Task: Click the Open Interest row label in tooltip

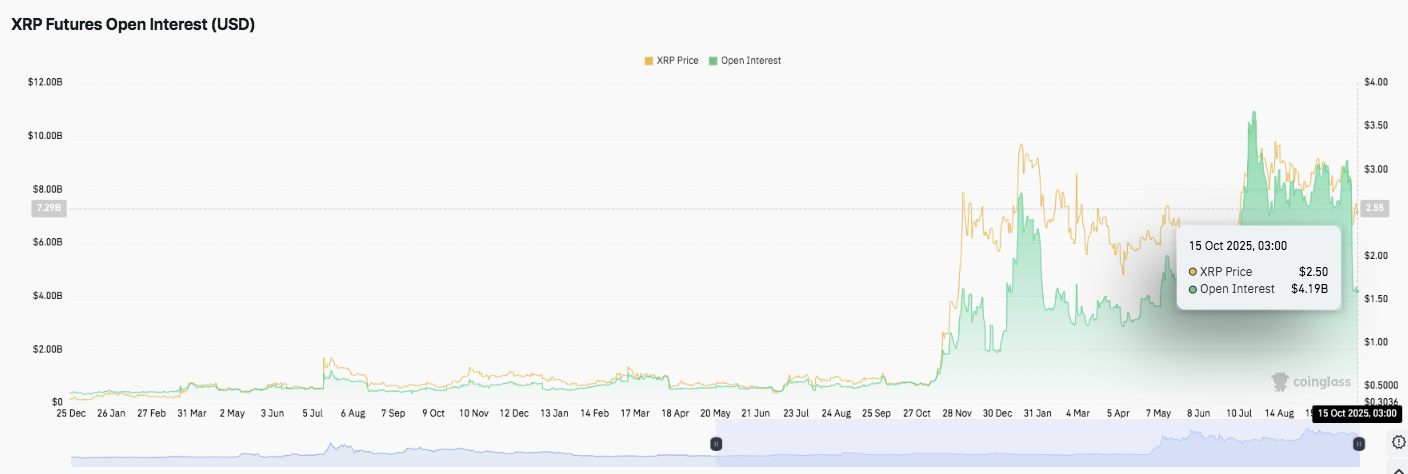Action: pos(1238,289)
